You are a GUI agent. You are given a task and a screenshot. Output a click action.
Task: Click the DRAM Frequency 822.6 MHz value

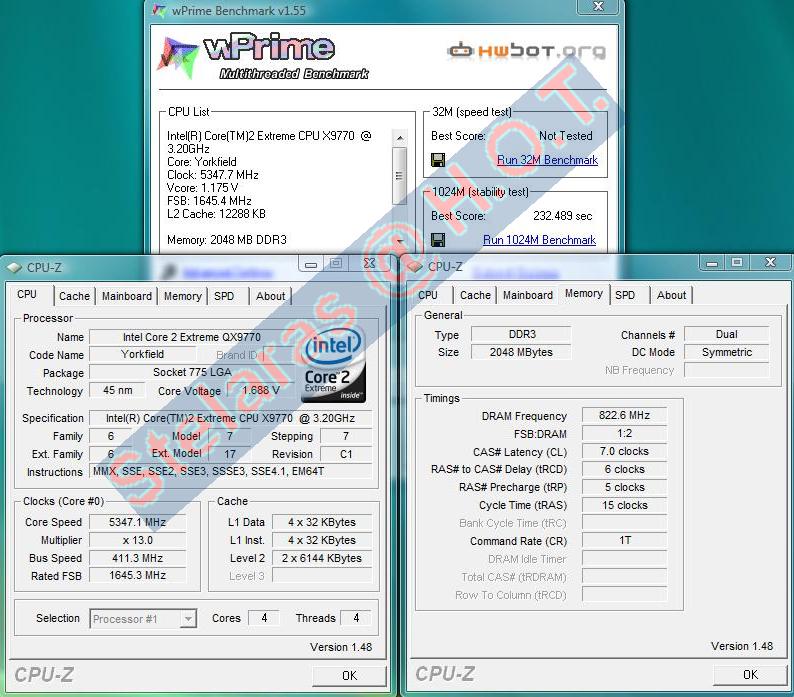click(x=624, y=415)
